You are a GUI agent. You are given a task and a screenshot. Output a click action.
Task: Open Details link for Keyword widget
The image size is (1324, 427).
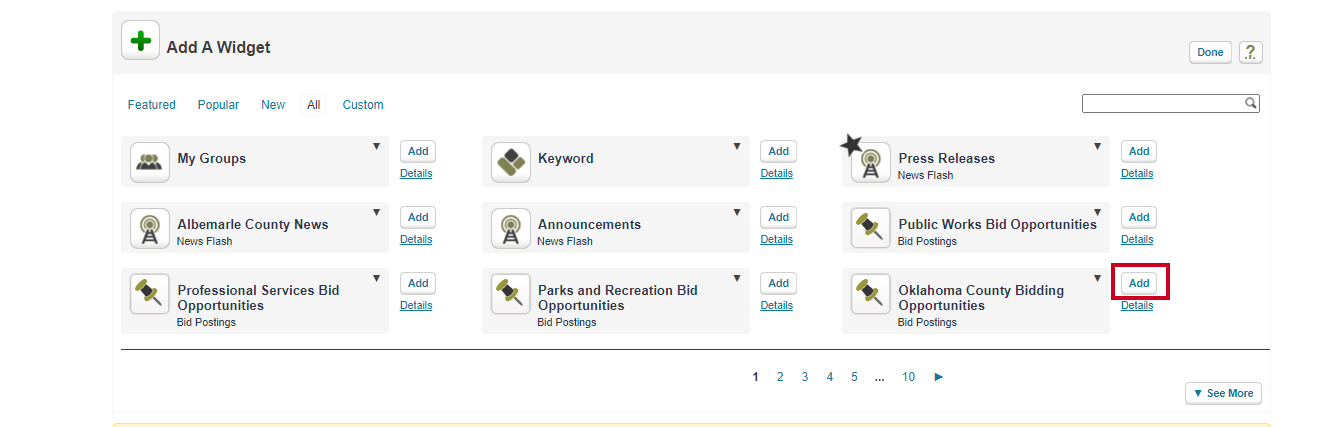(x=776, y=173)
